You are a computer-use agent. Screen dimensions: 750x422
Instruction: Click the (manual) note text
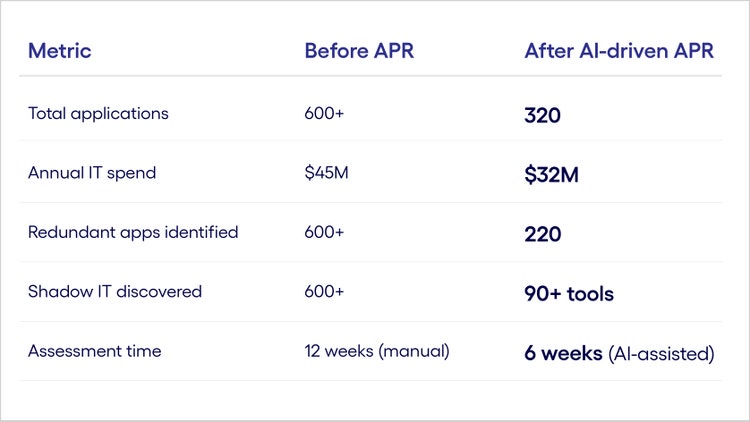(415, 351)
